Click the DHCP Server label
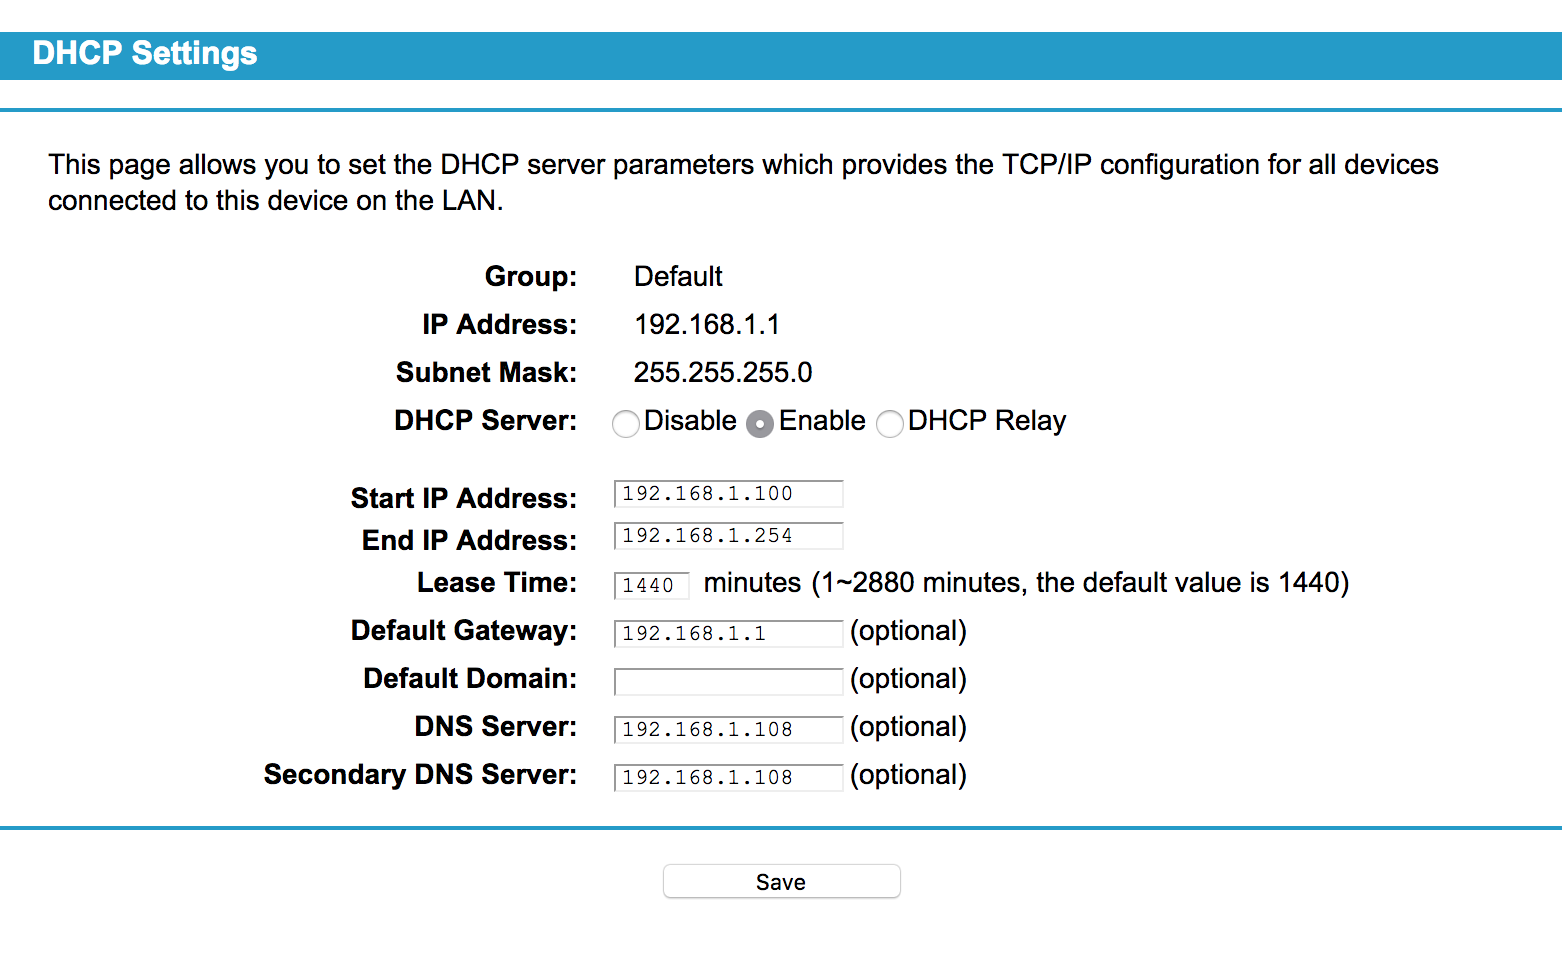This screenshot has width=1562, height=968. coord(486,420)
